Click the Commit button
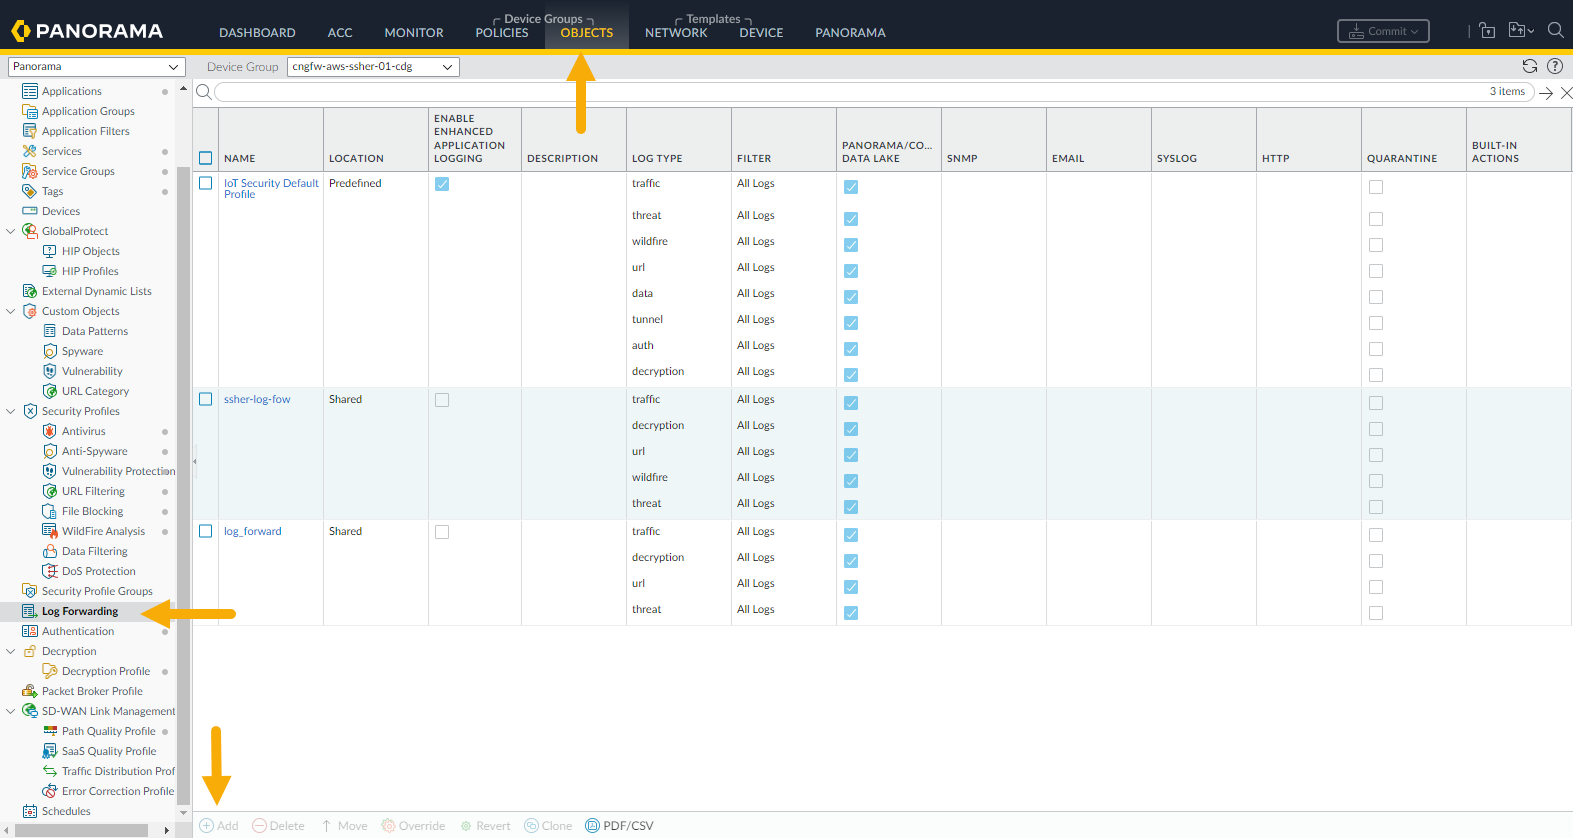 pyautogui.click(x=1383, y=31)
